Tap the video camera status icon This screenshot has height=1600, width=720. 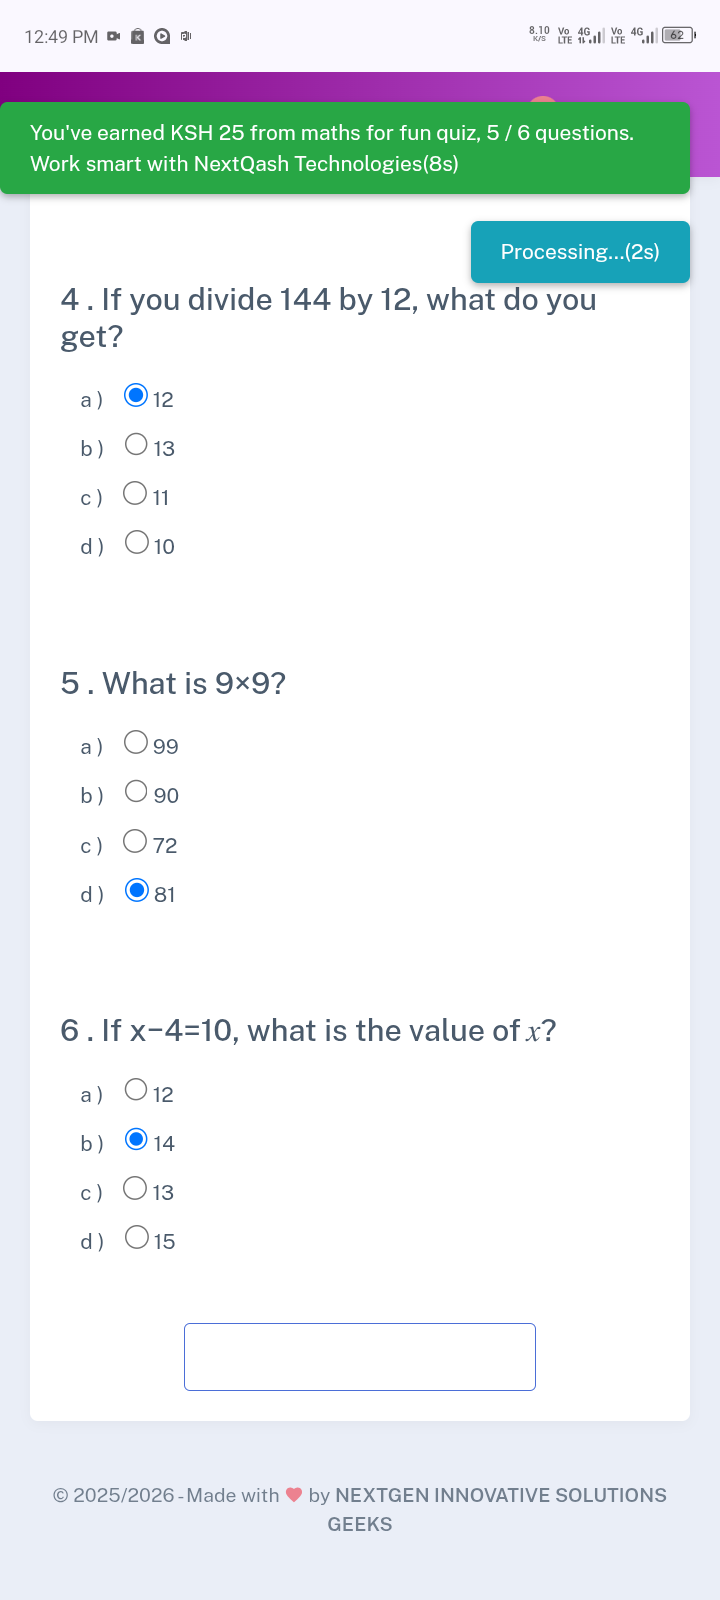coord(114,37)
